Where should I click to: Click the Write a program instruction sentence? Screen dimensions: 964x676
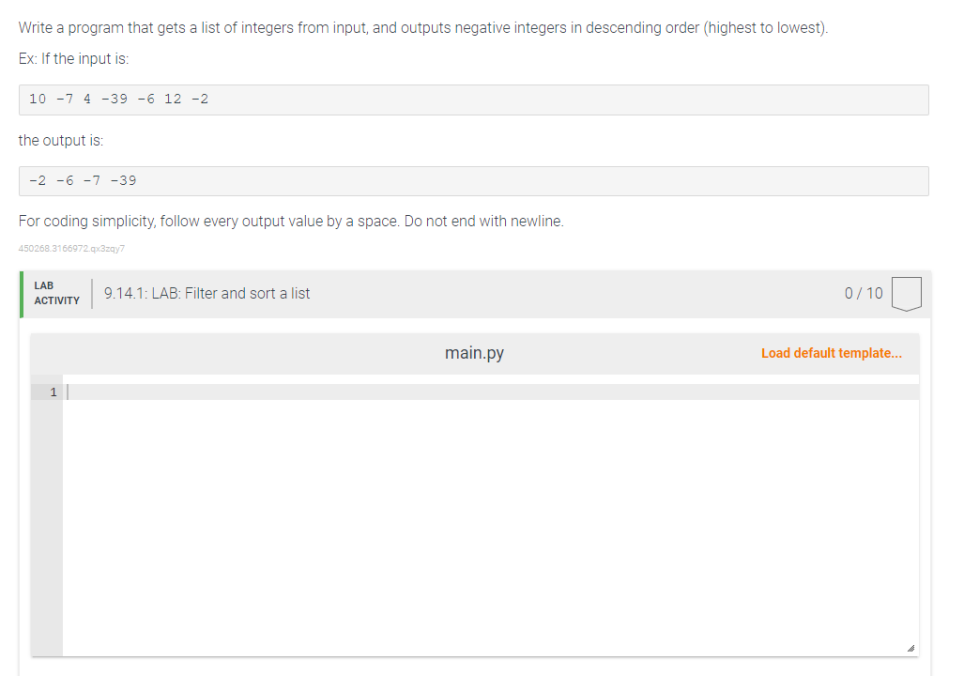point(423,28)
